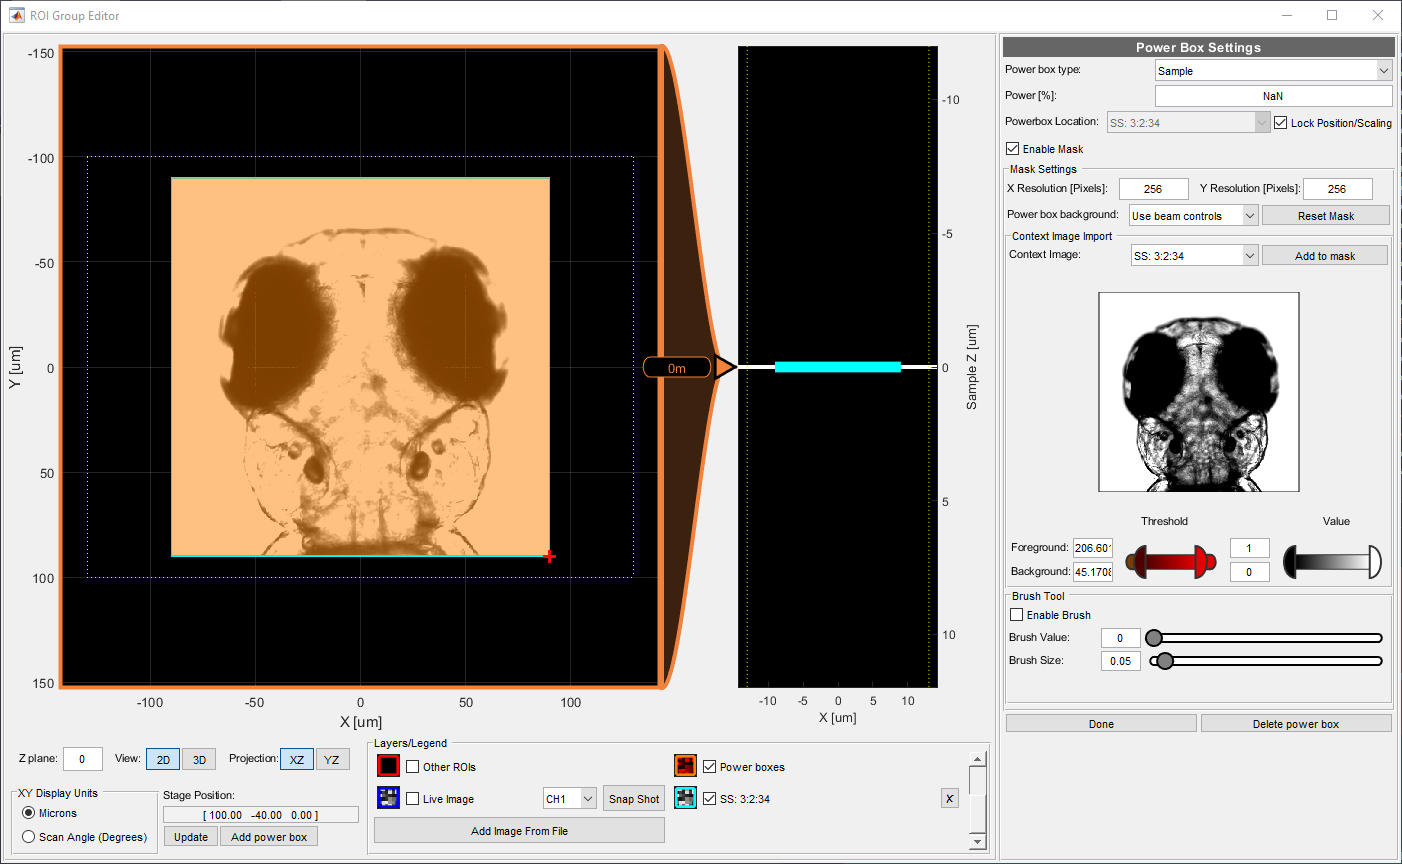Switch to the YZ projection
Image resolution: width=1402 pixels, height=864 pixels.
[332, 759]
